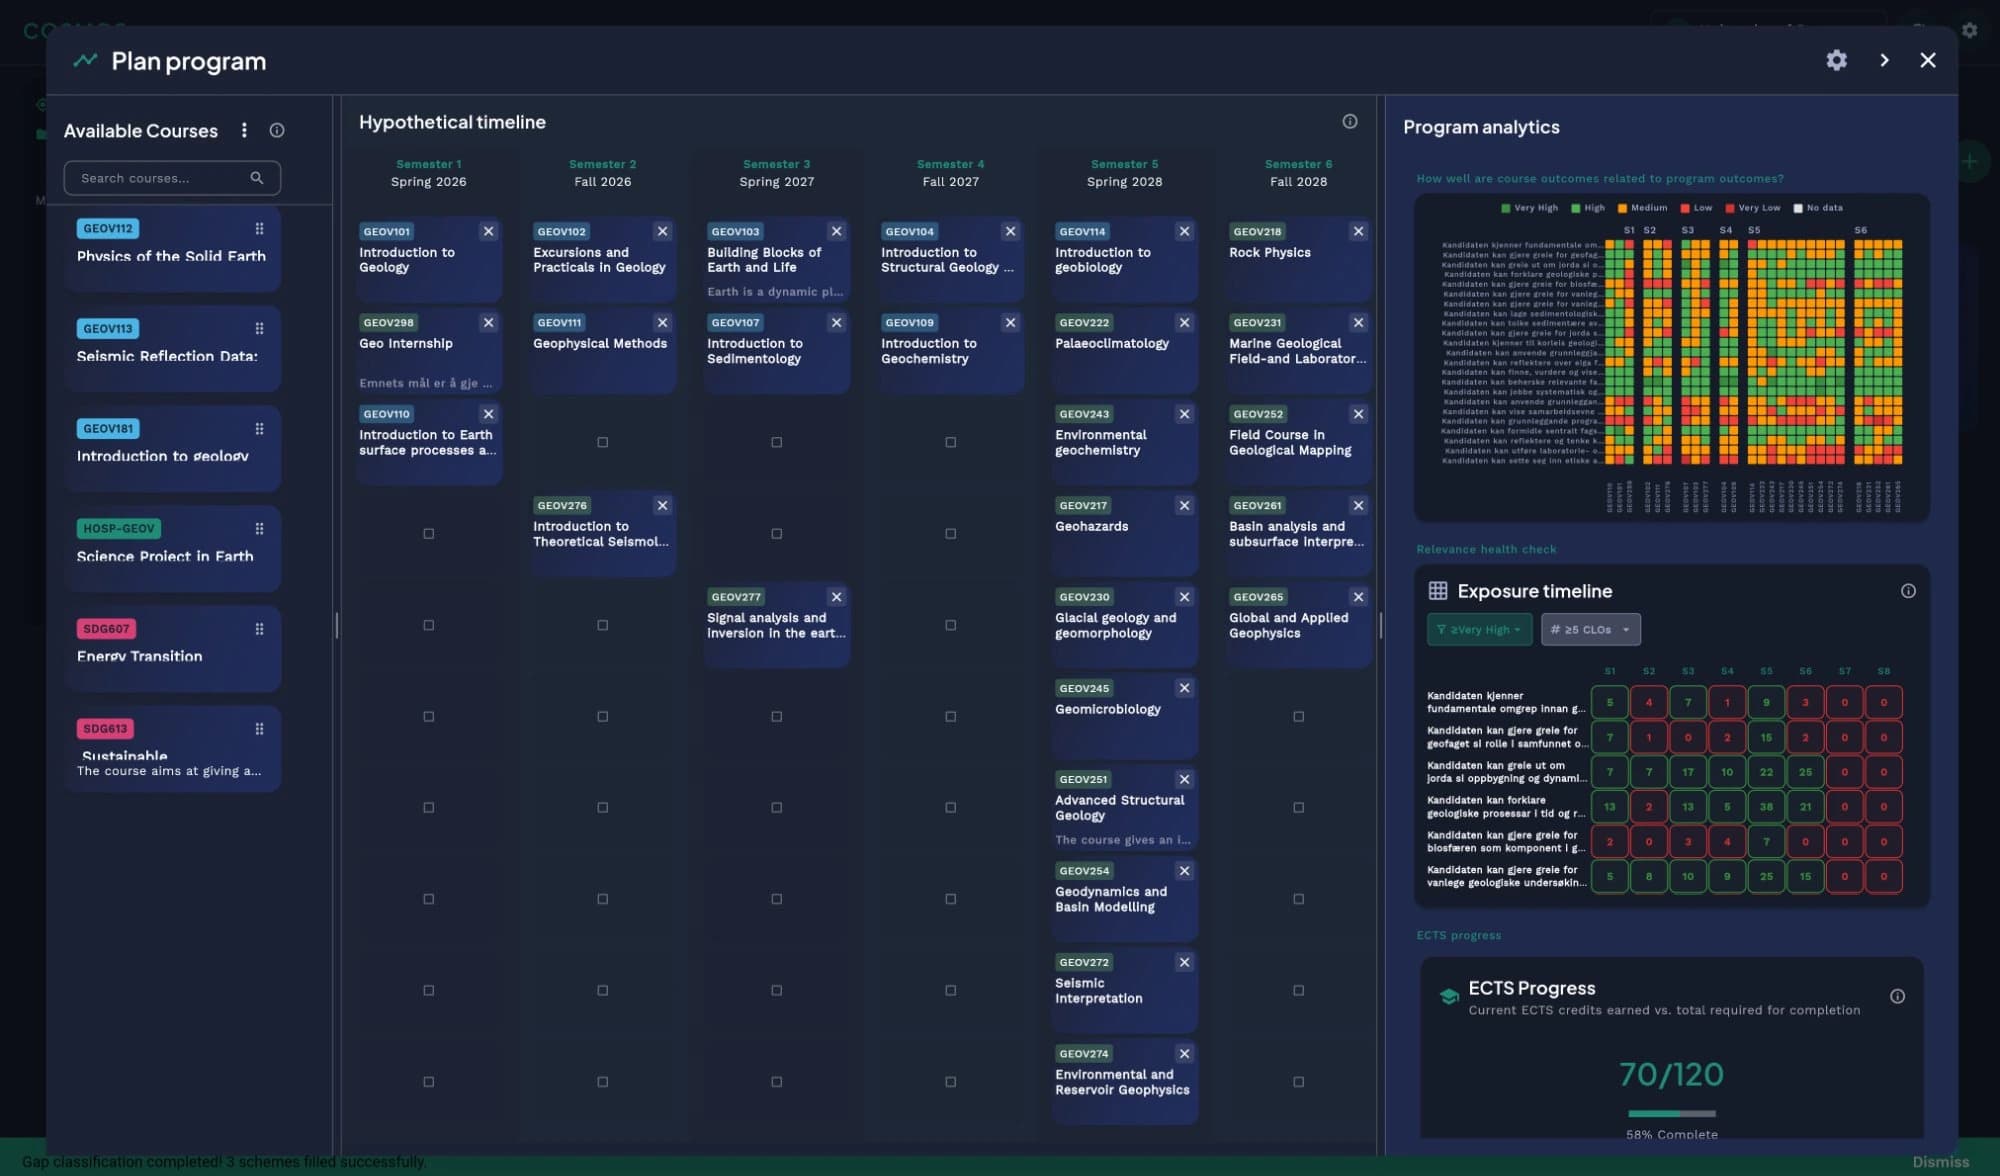Open the ≥Very High filter dropdown
The width and height of the screenshot is (2000, 1176).
click(x=1479, y=629)
